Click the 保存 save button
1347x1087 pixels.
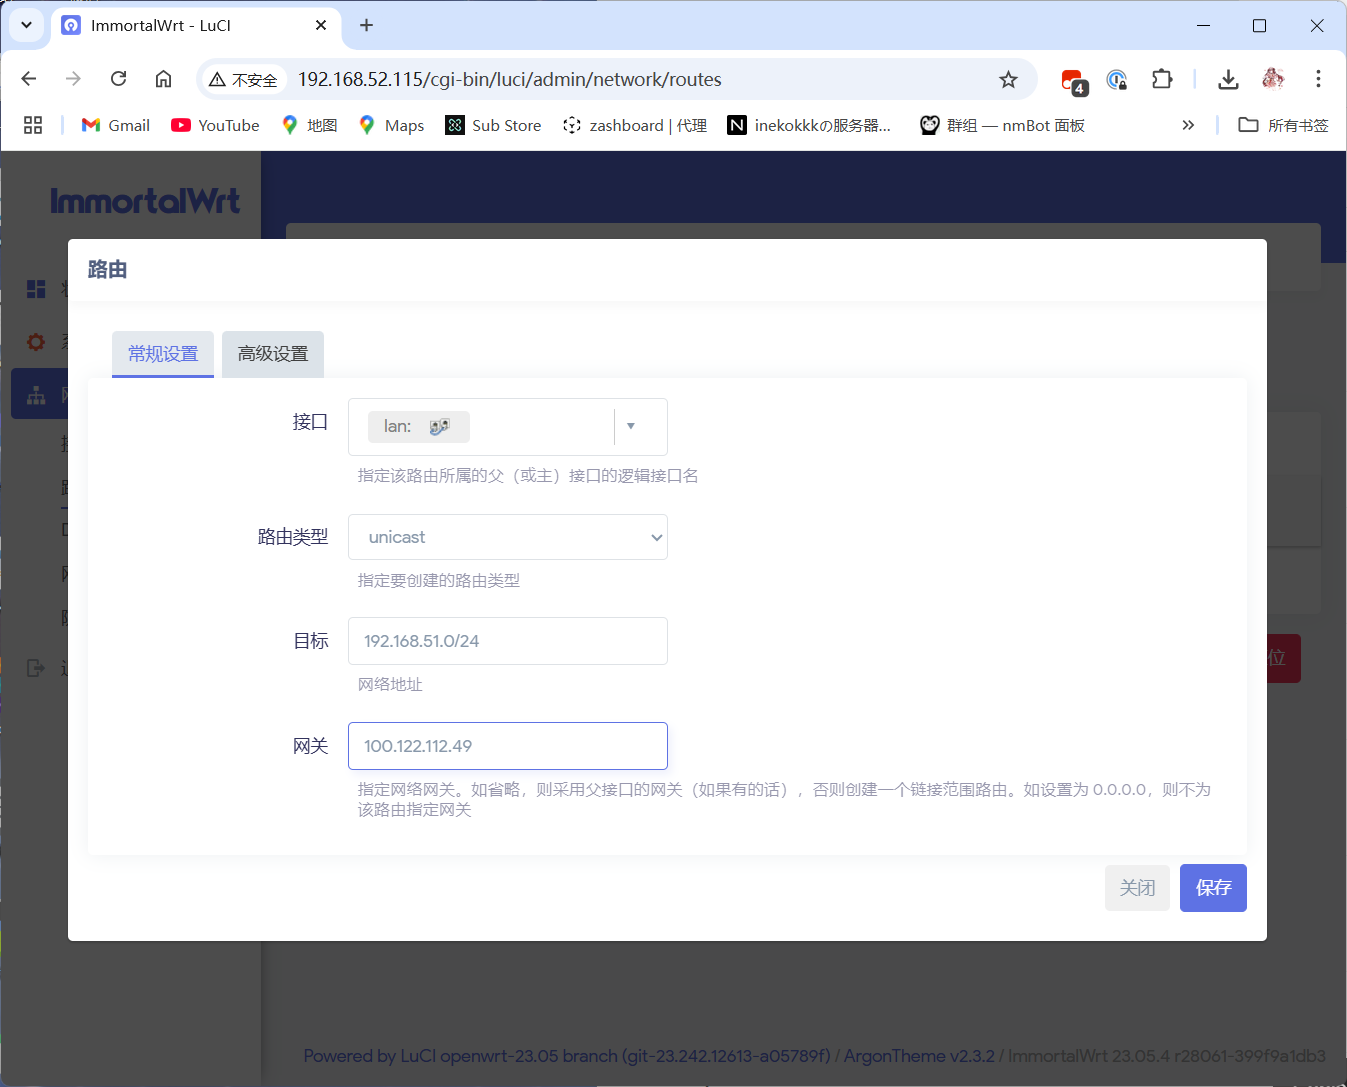(1213, 888)
